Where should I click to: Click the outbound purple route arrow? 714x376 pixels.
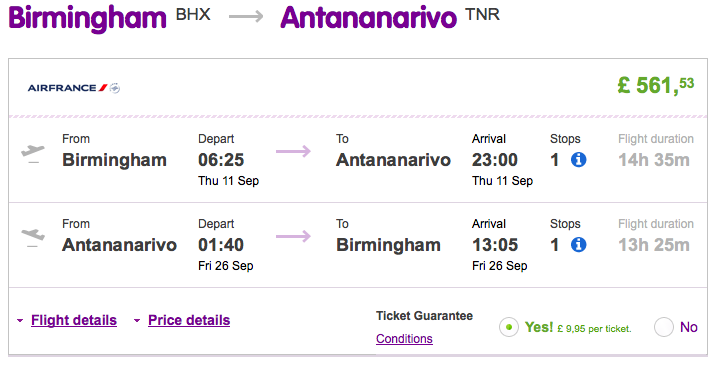tap(293, 152)
